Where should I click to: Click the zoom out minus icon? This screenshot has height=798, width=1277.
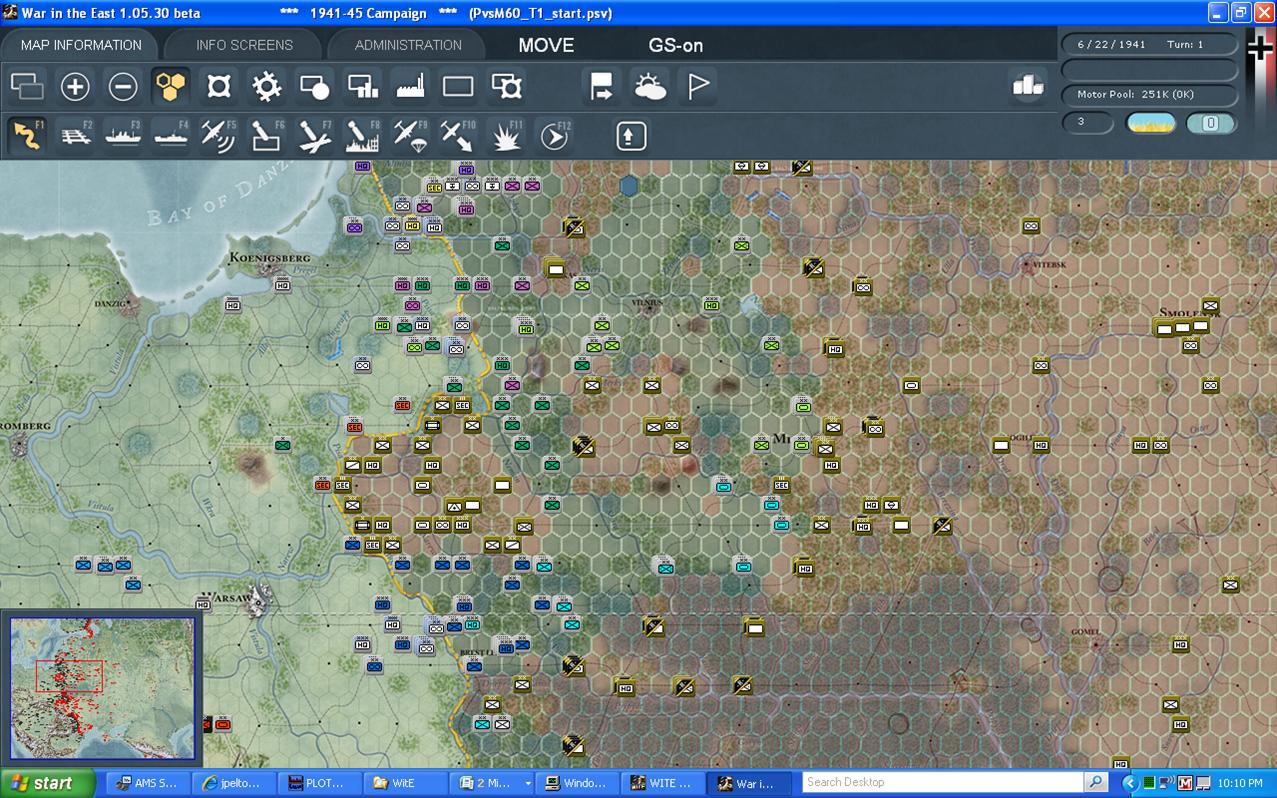123,87
